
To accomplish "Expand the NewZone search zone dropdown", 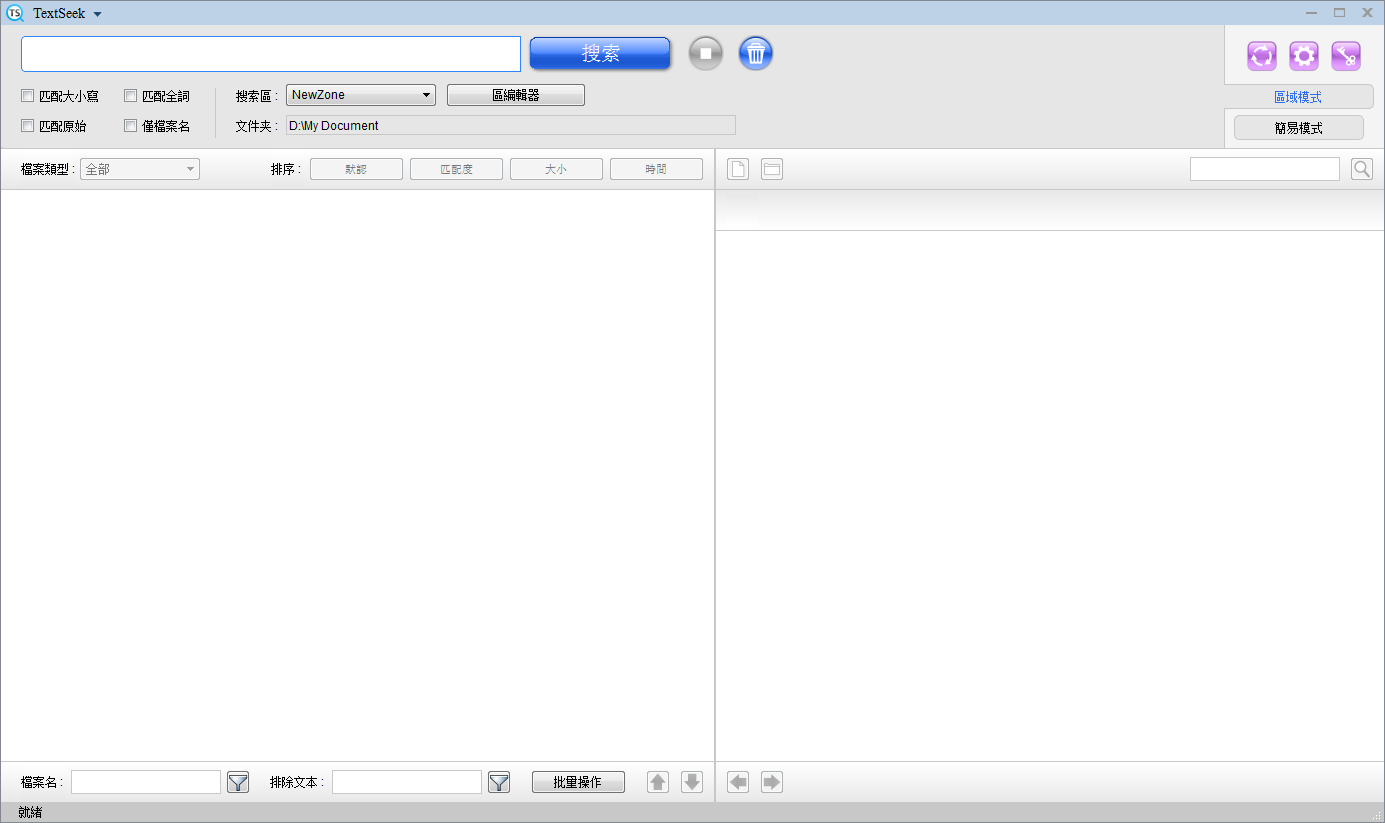I will click(x=360, y=95).
